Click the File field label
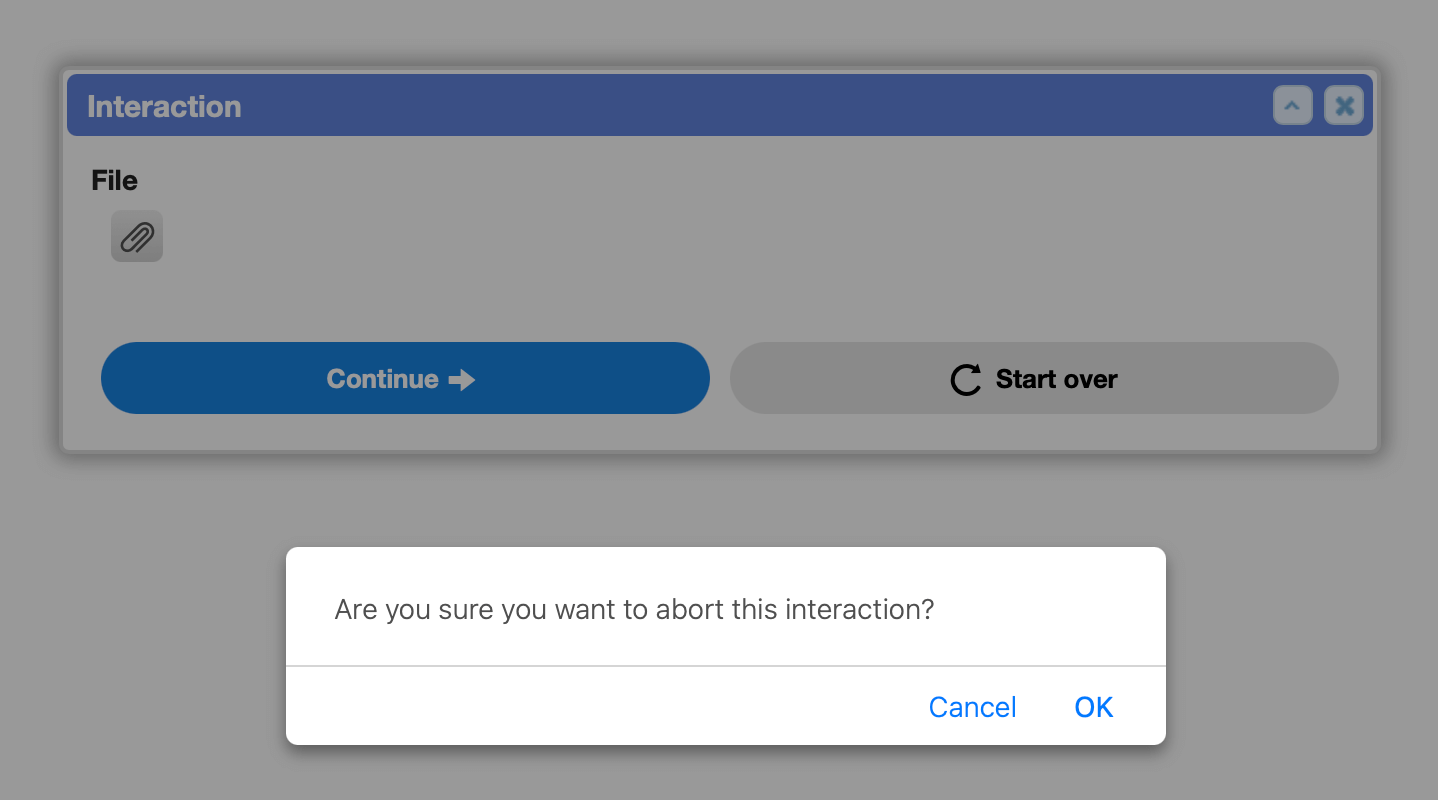Viewport: 1438px width, 800px height. [x=114, y=180]
